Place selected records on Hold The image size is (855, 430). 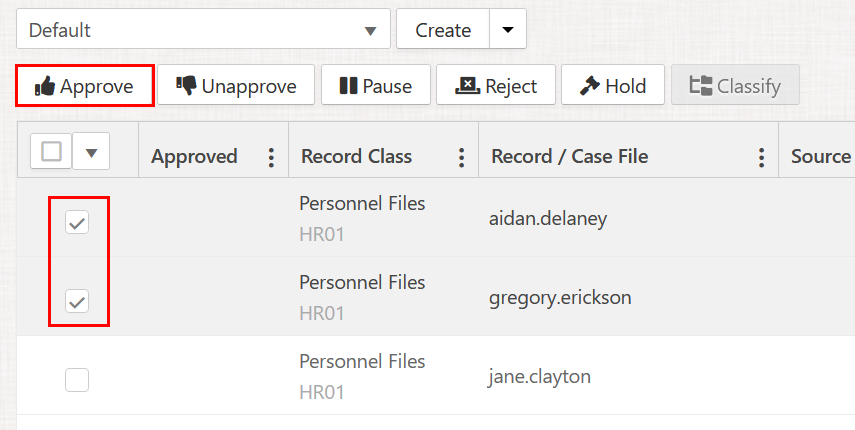pyautogui.click(x=613, y=86)
